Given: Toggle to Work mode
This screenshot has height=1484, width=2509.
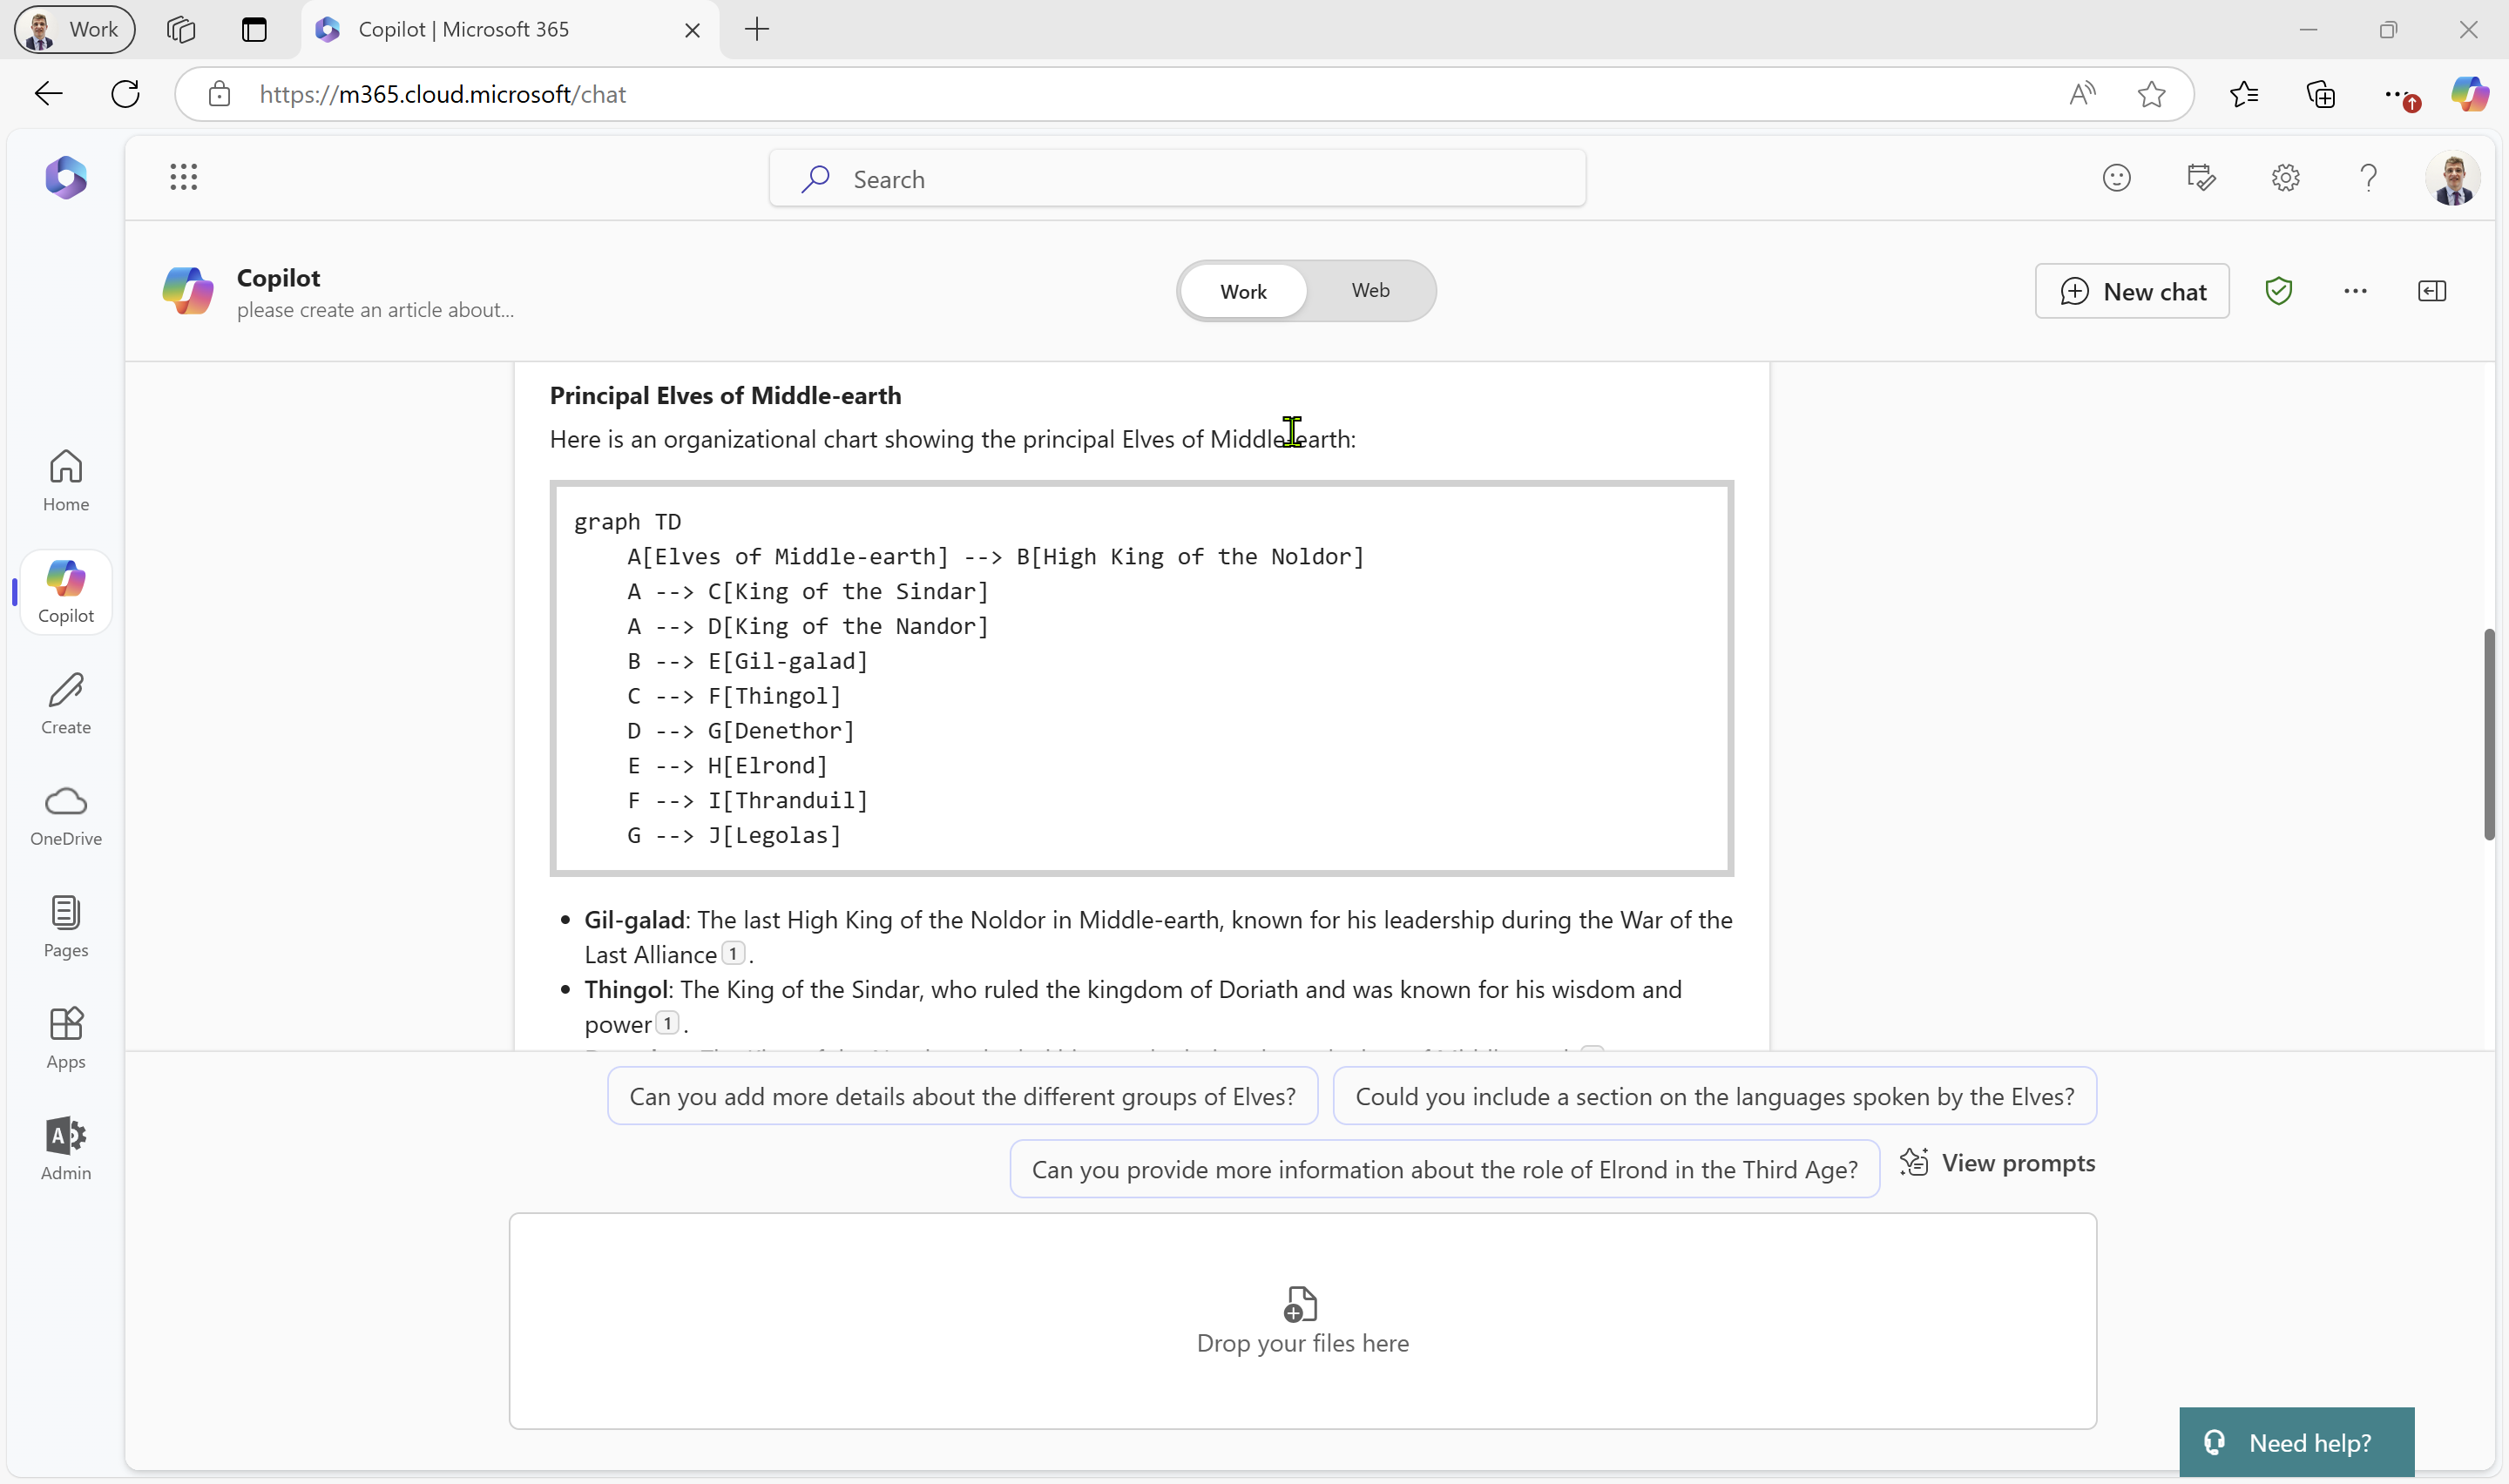Looking at the screenshot, I should (x=1242, y=290).
